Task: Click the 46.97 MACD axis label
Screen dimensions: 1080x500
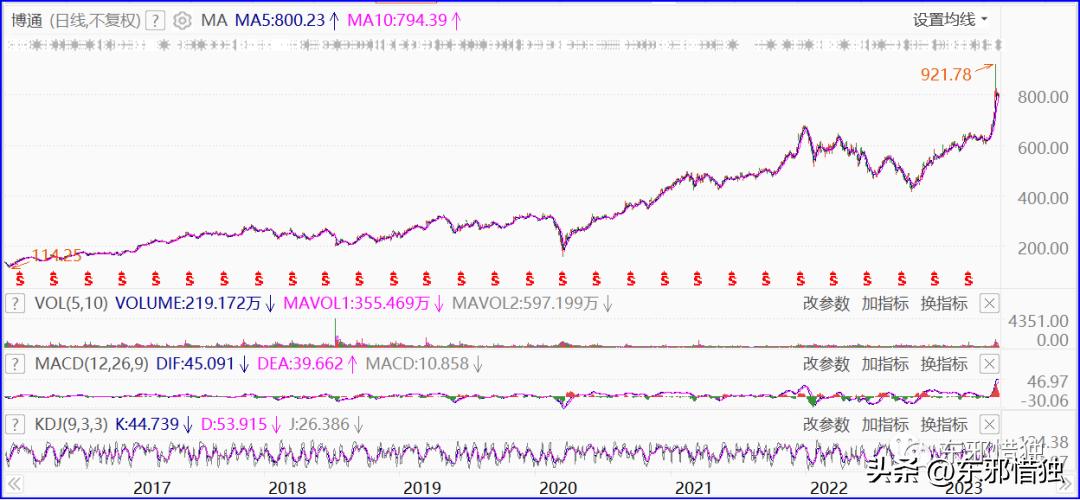Action: 1047,381
